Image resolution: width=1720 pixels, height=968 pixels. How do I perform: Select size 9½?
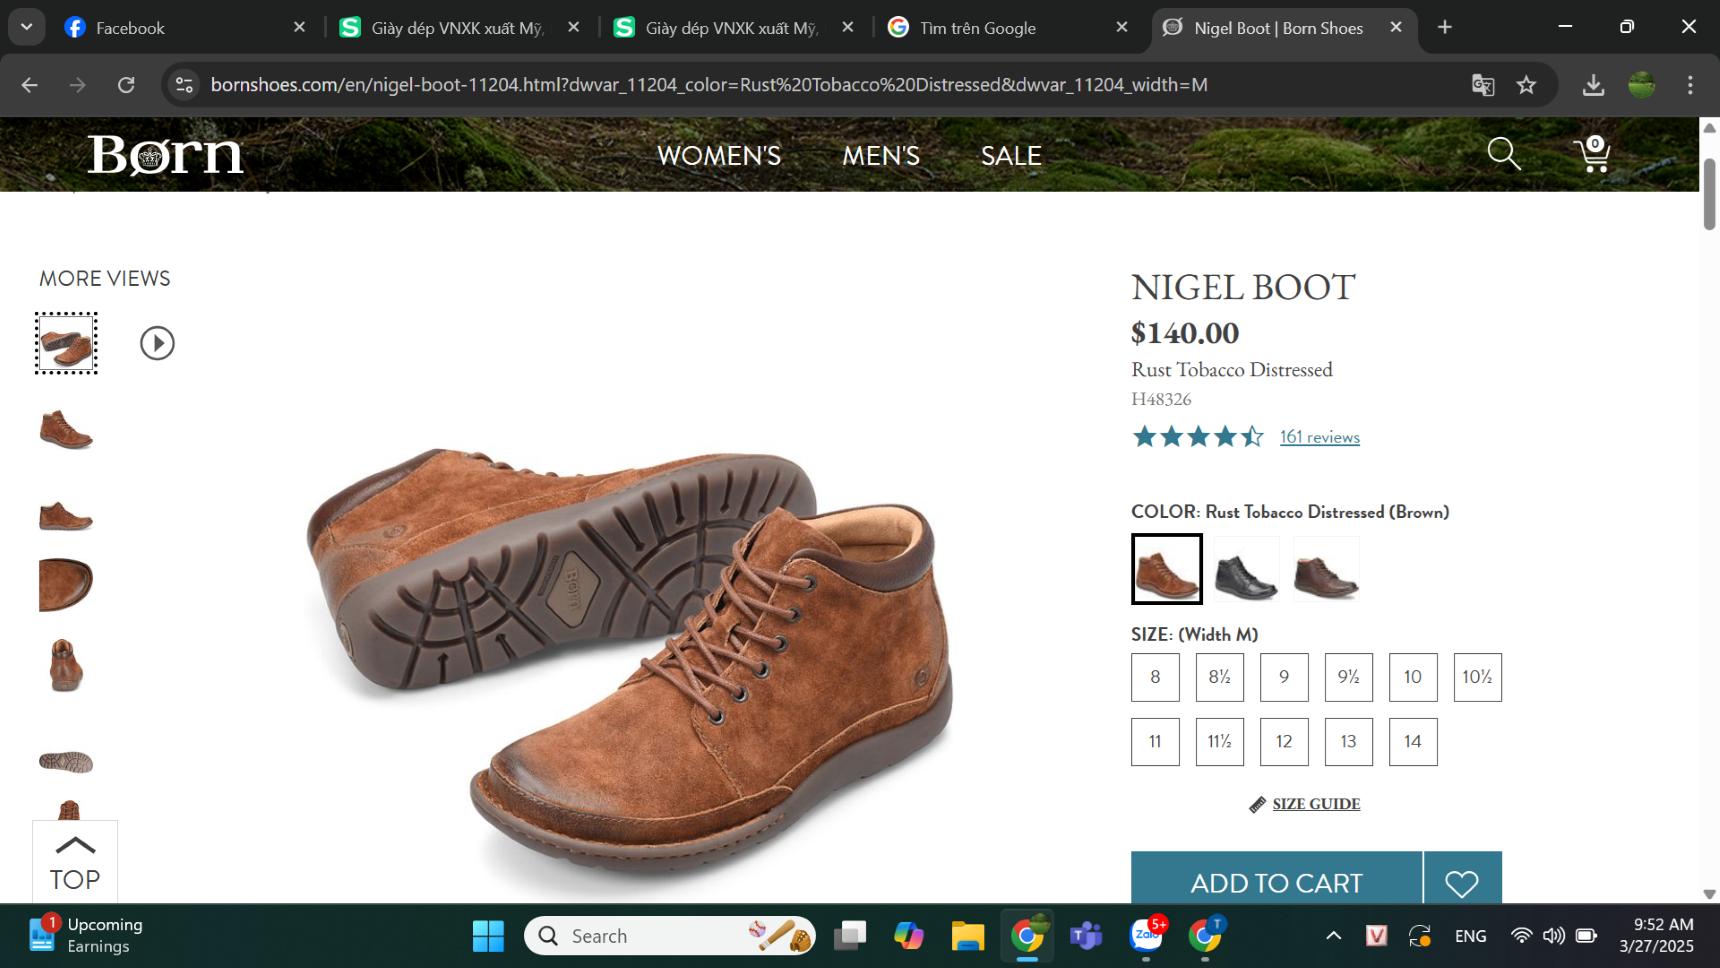point(1349,677)
